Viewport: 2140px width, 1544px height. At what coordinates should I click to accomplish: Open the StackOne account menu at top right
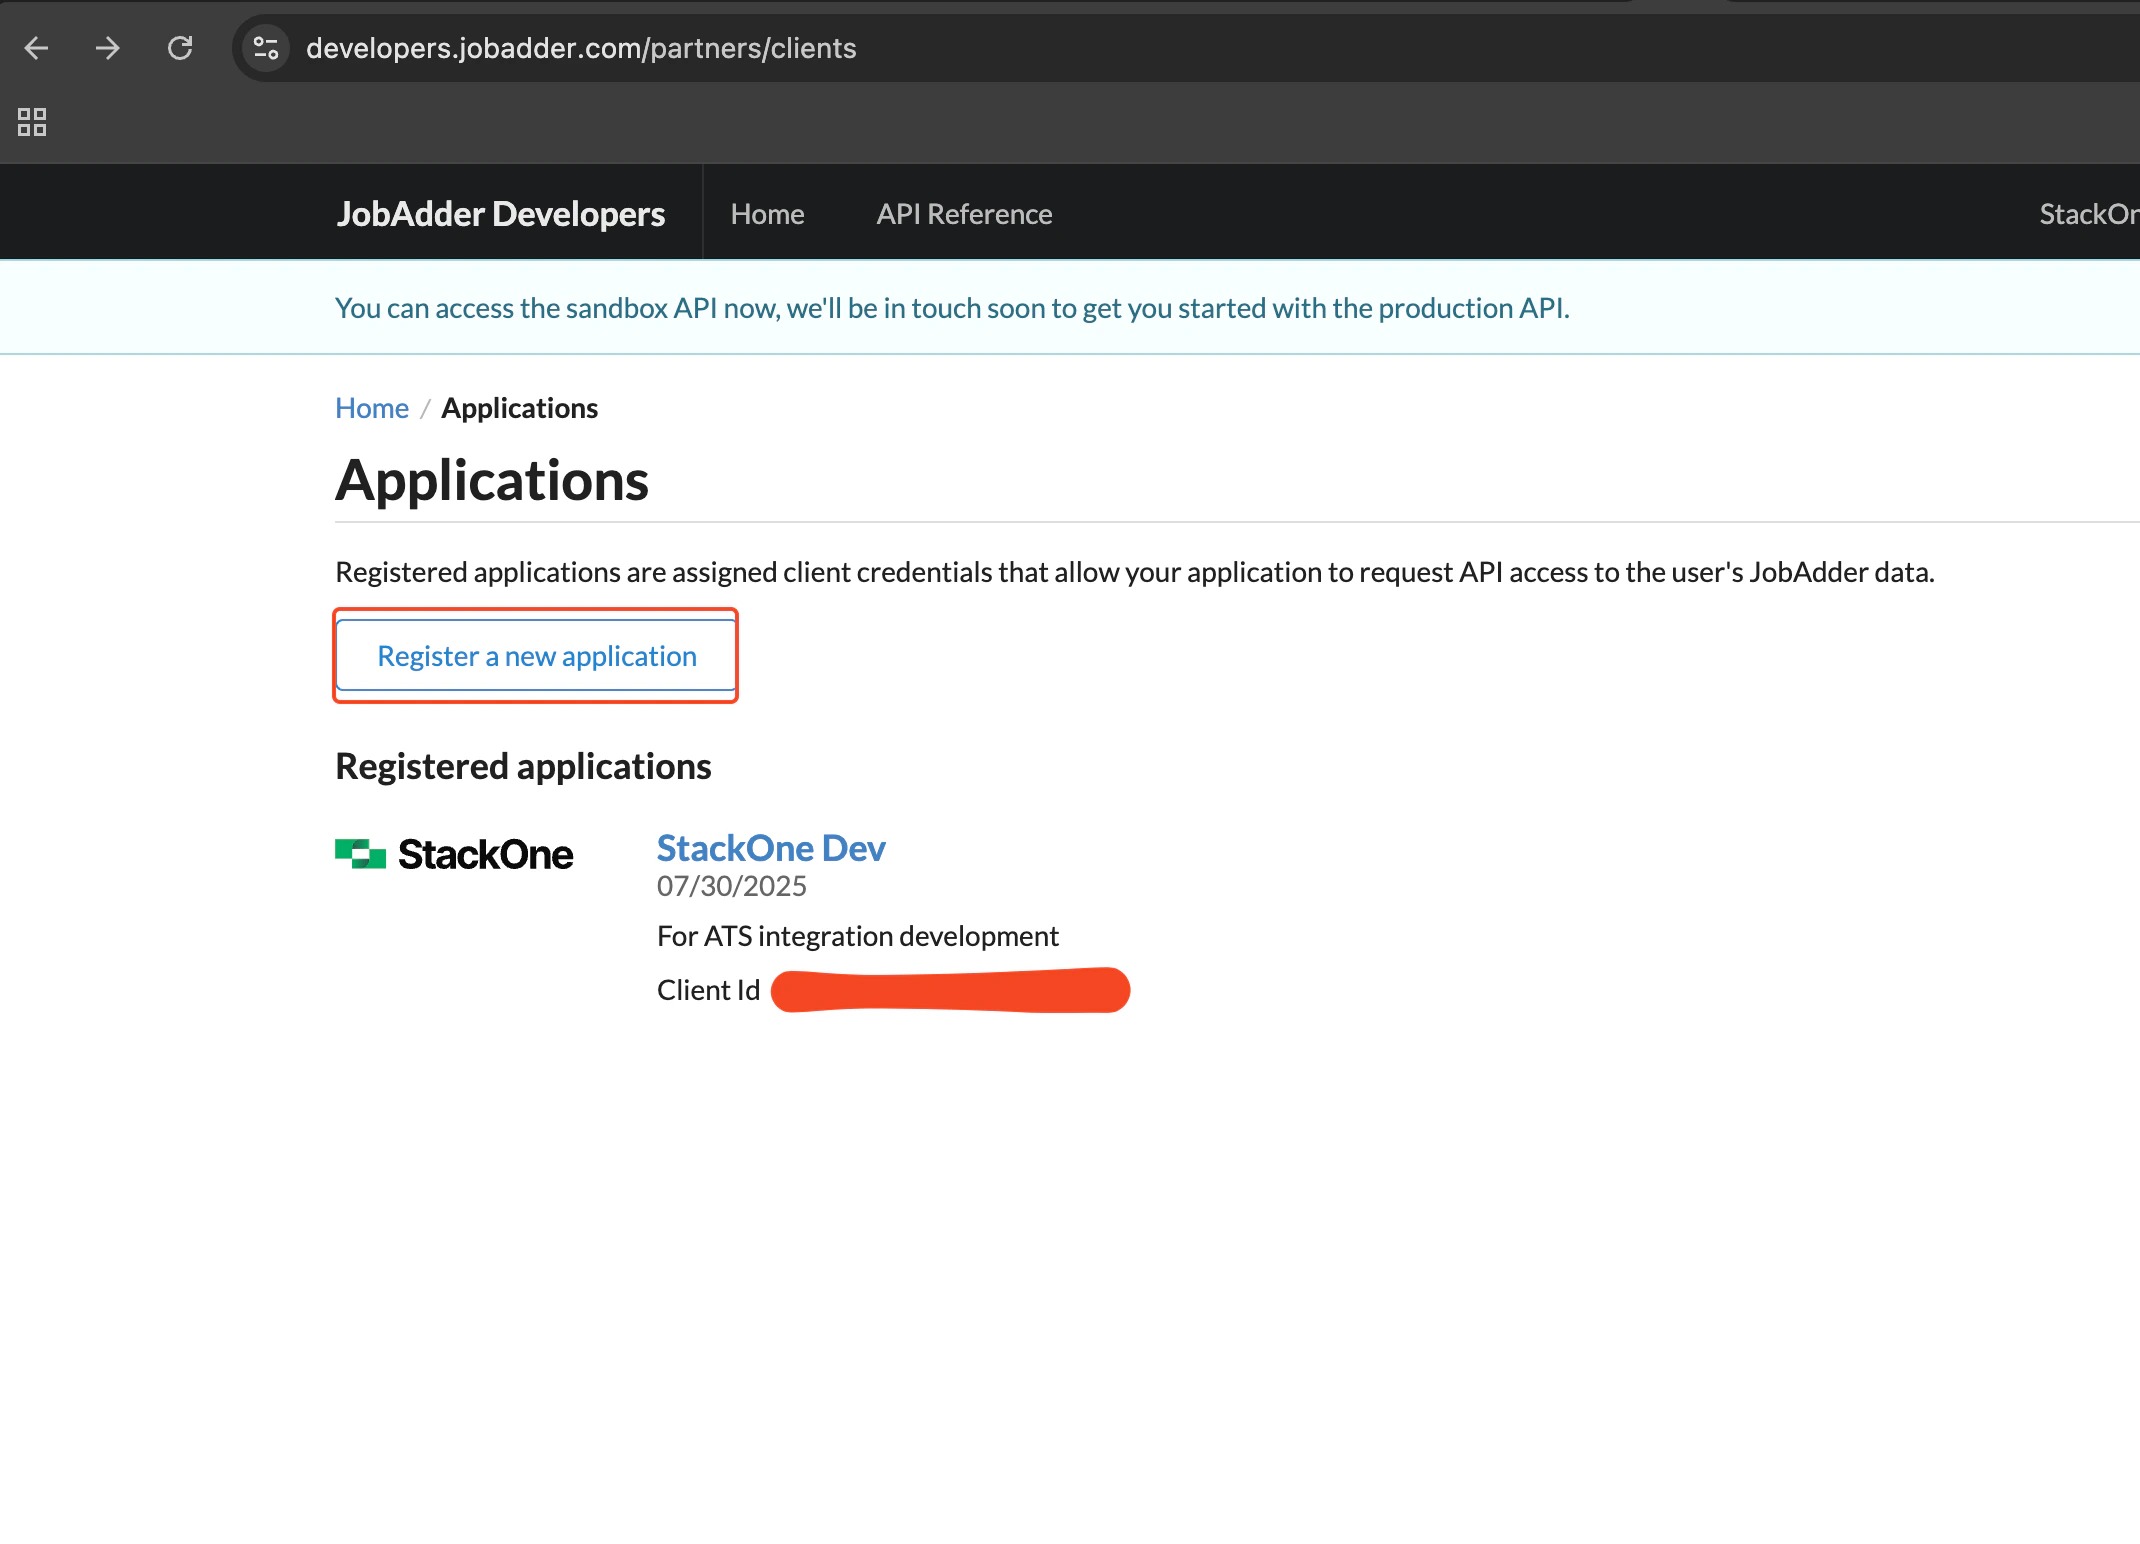click(x=2090, y=213)
